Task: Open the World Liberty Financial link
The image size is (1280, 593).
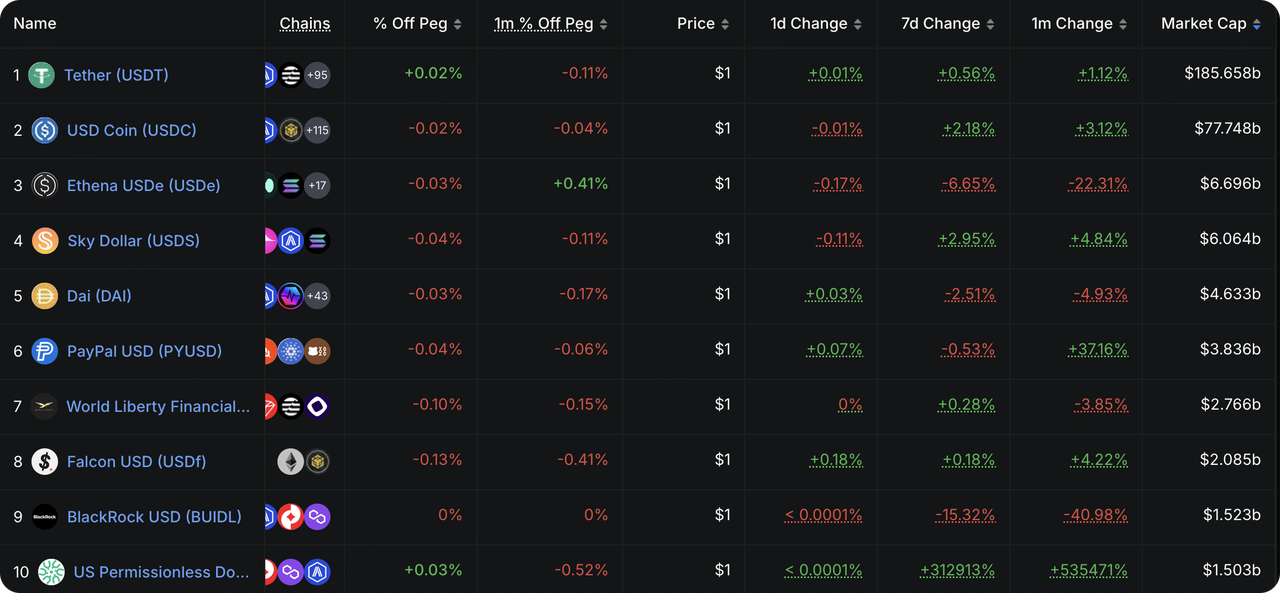Action: click(158, 406)
